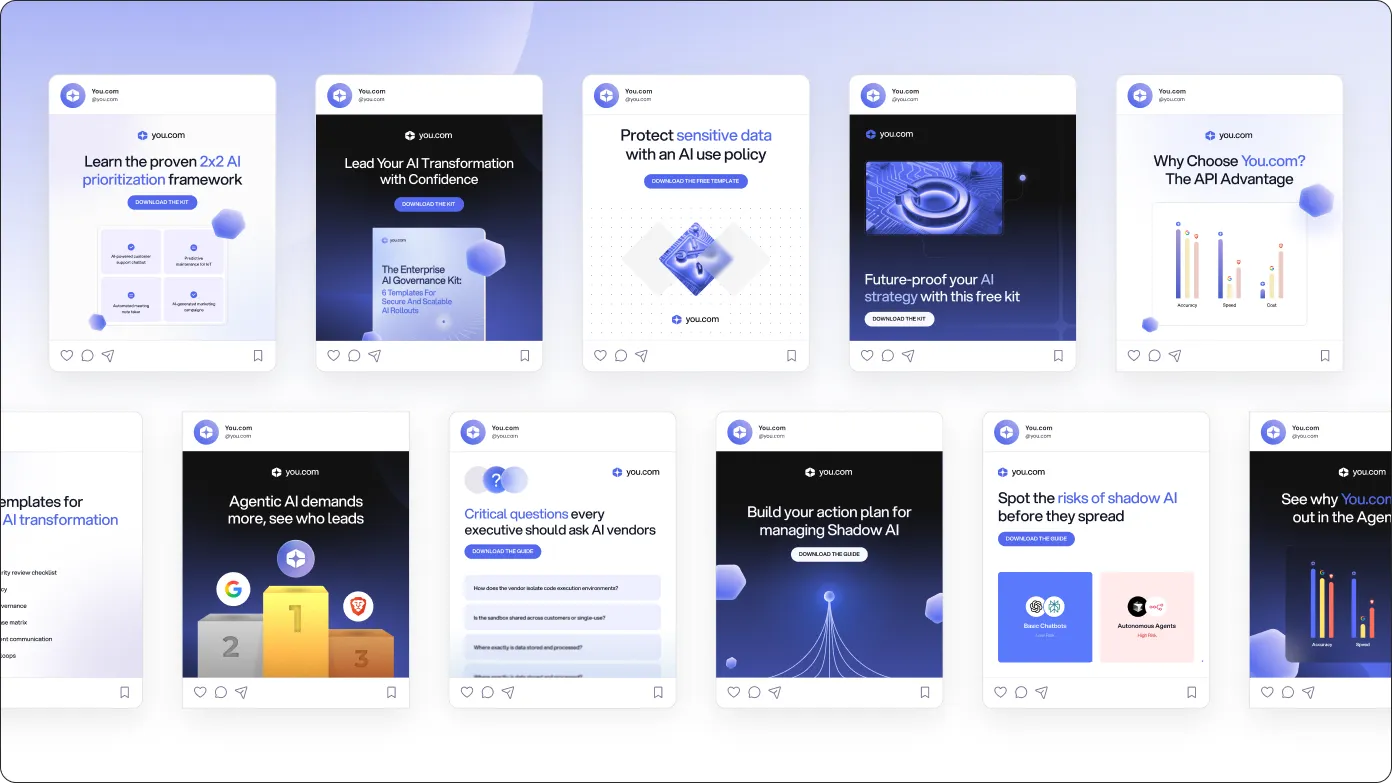Screen dimensions: 1392x783
Task: Click question mark bubble in 'Critical questions' post
Action: [x=496, y=480]
